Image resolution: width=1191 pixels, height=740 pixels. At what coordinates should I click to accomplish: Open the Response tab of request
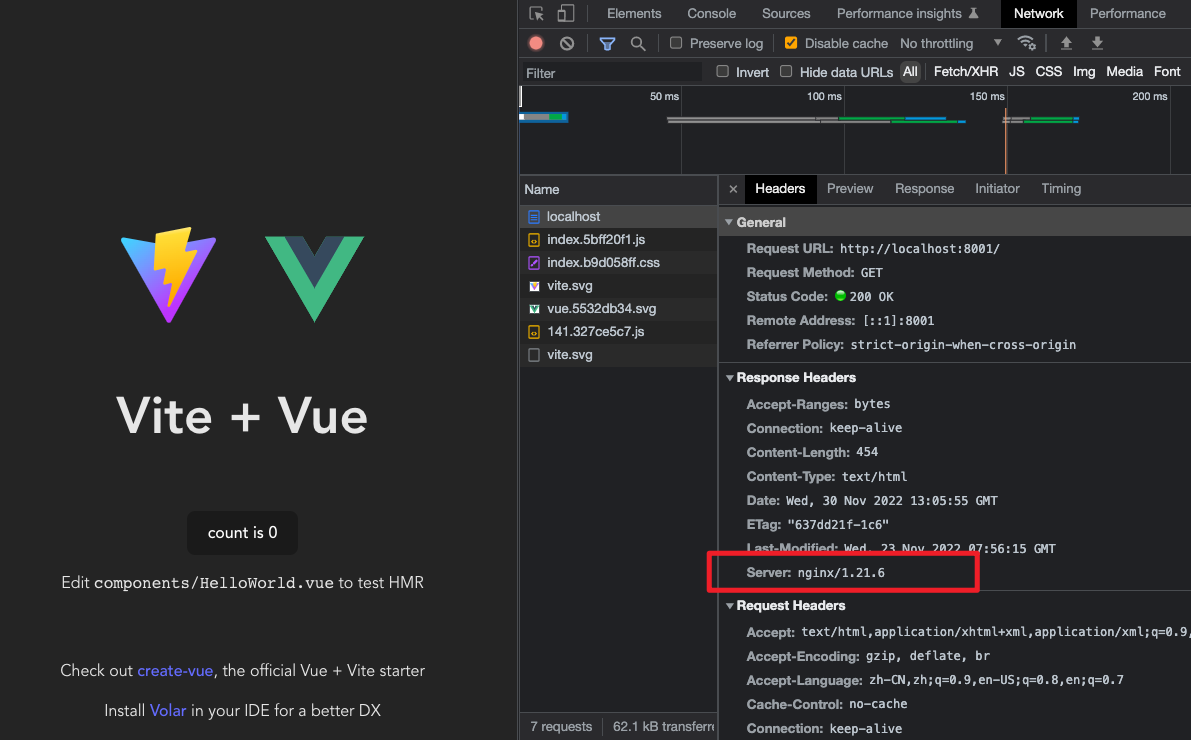pos(924,189)
